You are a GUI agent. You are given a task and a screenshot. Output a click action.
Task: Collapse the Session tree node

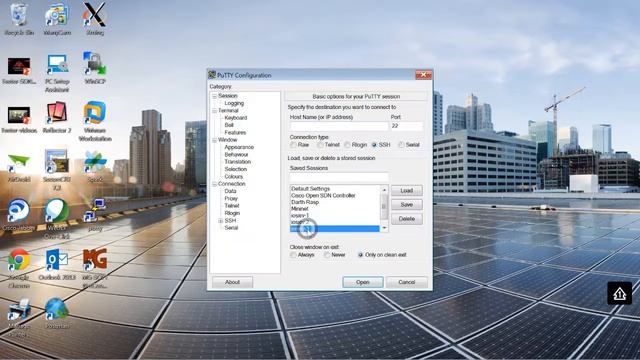coord(214,96)
